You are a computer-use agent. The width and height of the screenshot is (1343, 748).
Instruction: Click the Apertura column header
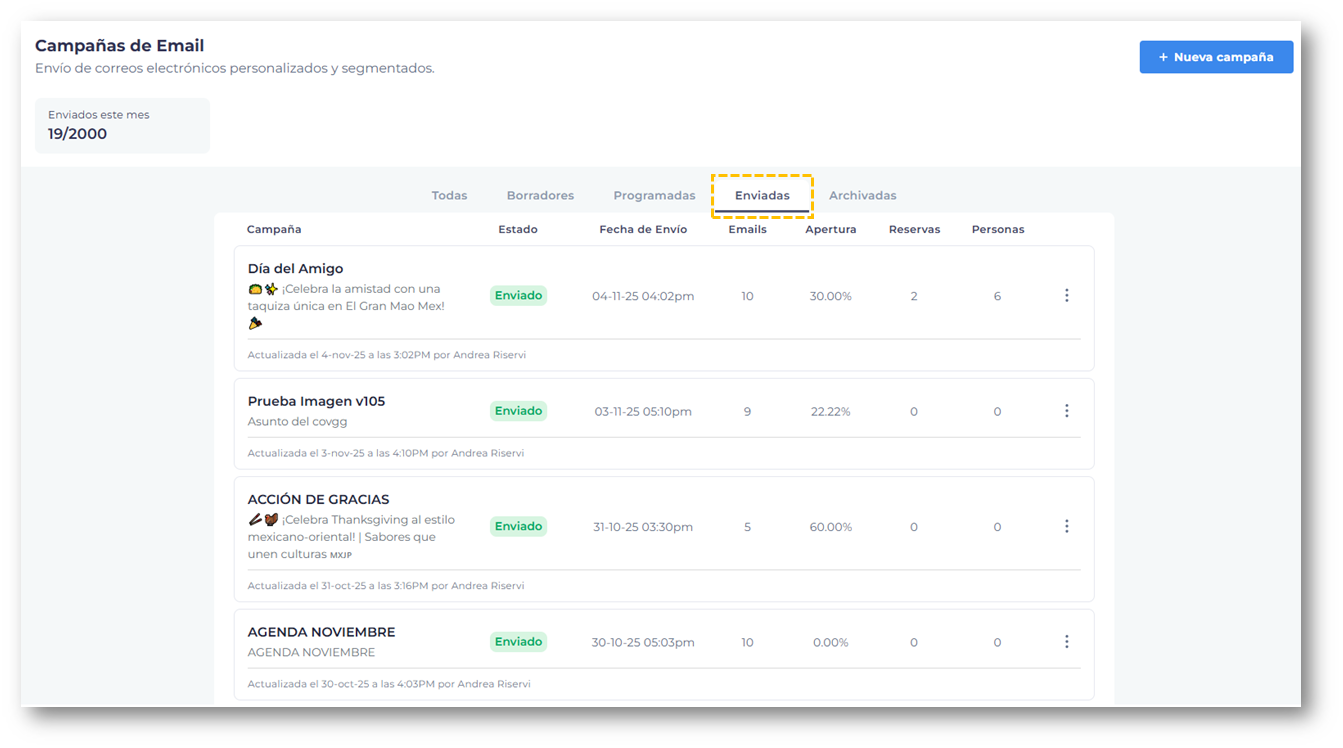coord(830,230)
